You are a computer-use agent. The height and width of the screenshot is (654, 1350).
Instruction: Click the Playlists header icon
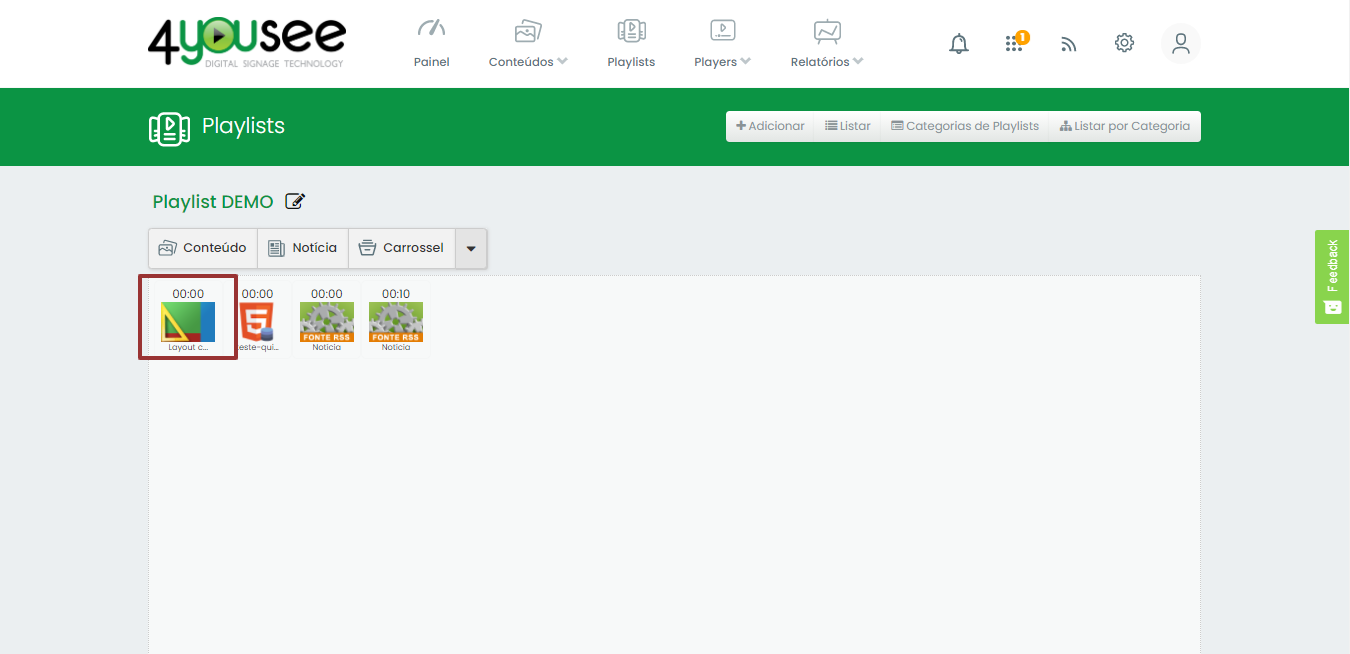tap(169, 128)
